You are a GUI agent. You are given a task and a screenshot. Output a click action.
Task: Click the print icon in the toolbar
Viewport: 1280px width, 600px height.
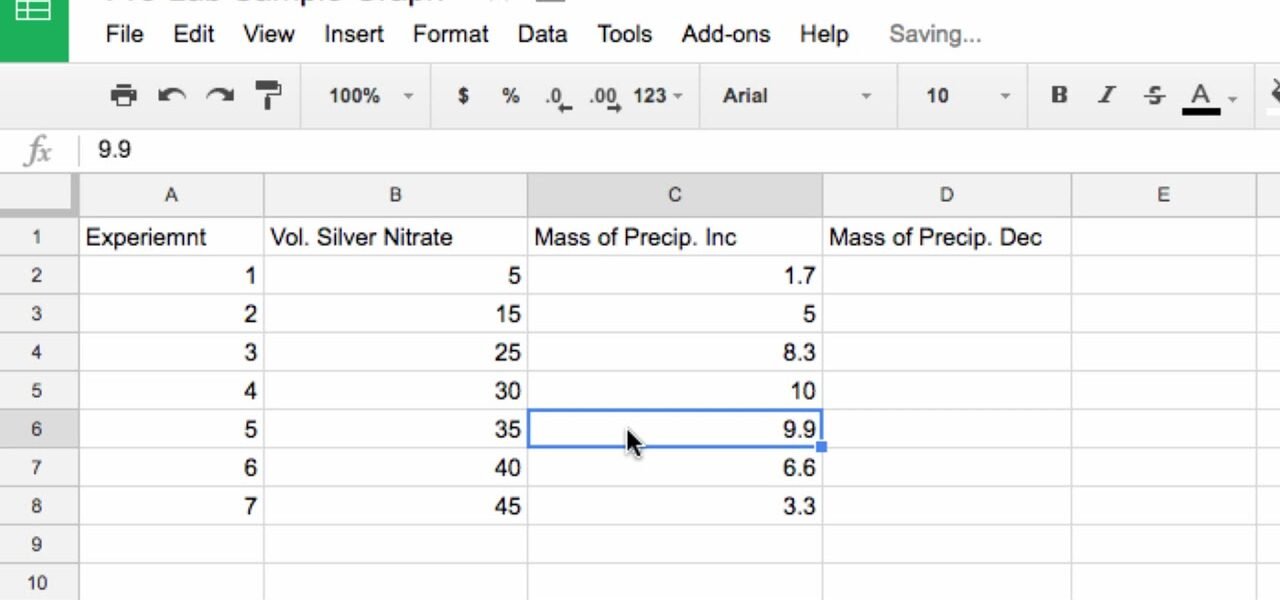pos(123,96)
